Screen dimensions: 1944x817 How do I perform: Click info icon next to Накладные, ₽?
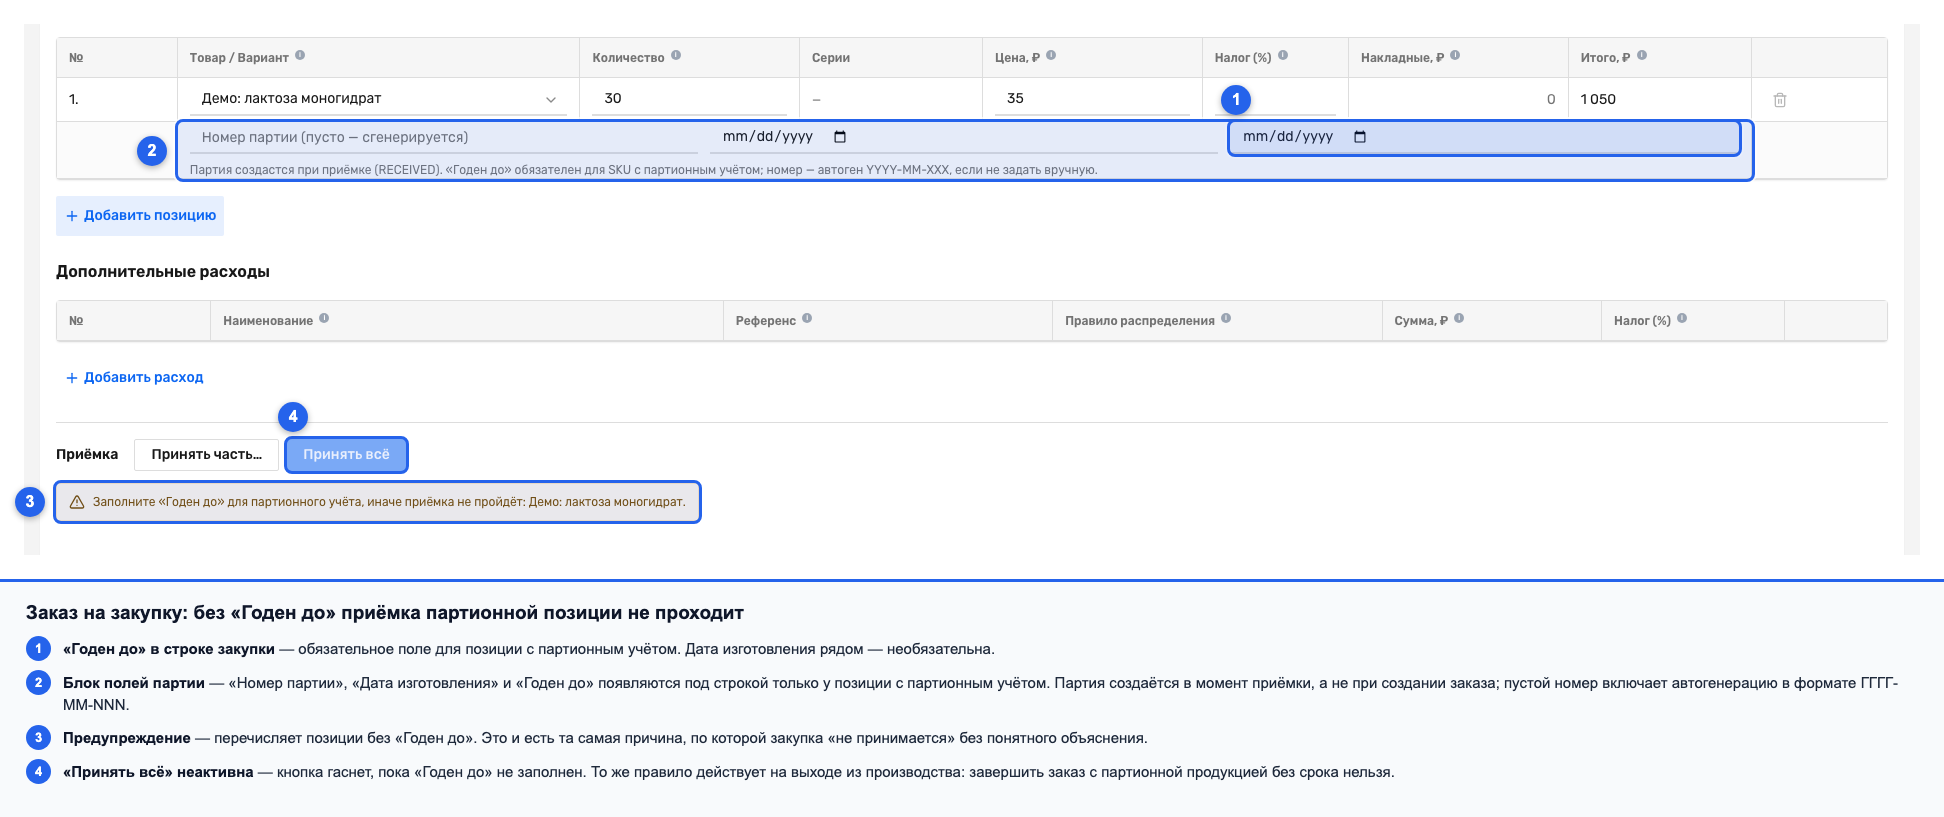(1455, 56)
